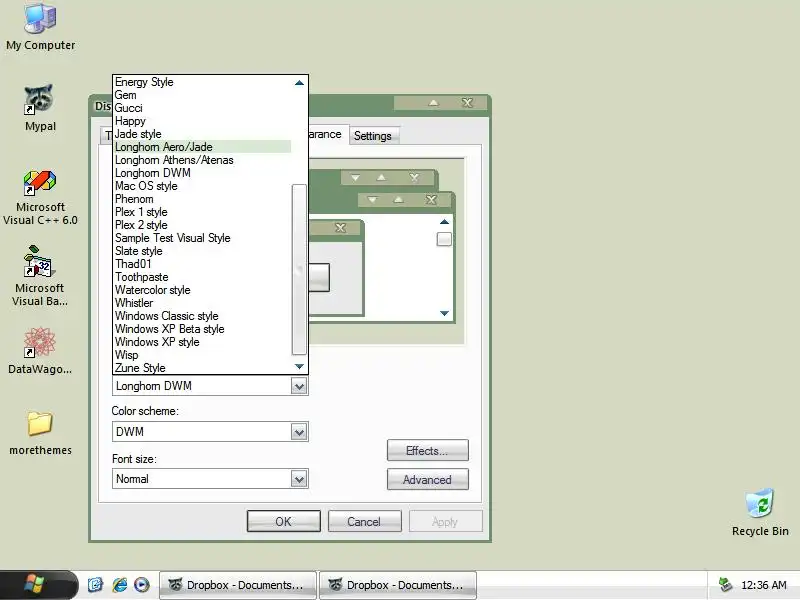Viewport: 800px width, 600px height.
Task: Open Windows Media Player quick launch icon
Action: coord(141,585)
